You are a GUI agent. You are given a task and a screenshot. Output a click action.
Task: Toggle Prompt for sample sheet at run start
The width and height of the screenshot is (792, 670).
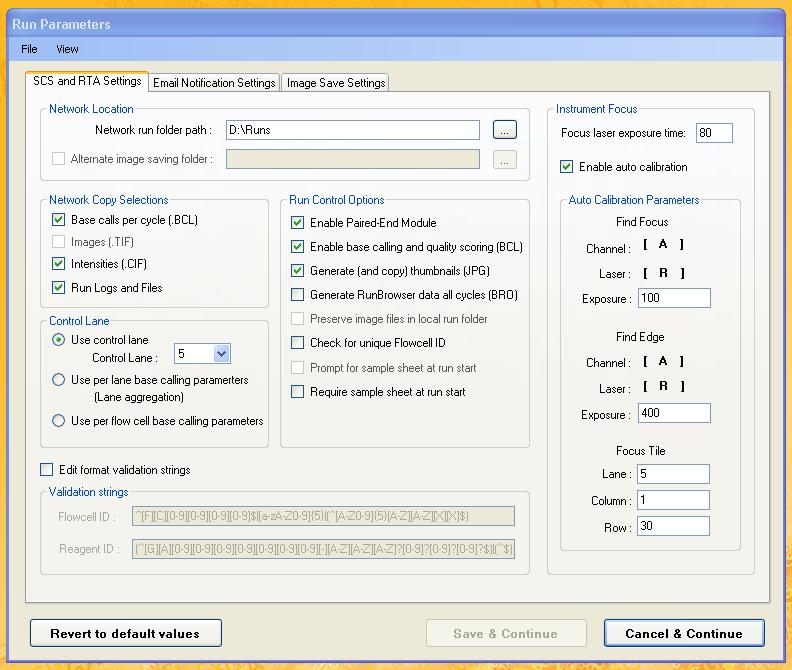pos(298,367)
